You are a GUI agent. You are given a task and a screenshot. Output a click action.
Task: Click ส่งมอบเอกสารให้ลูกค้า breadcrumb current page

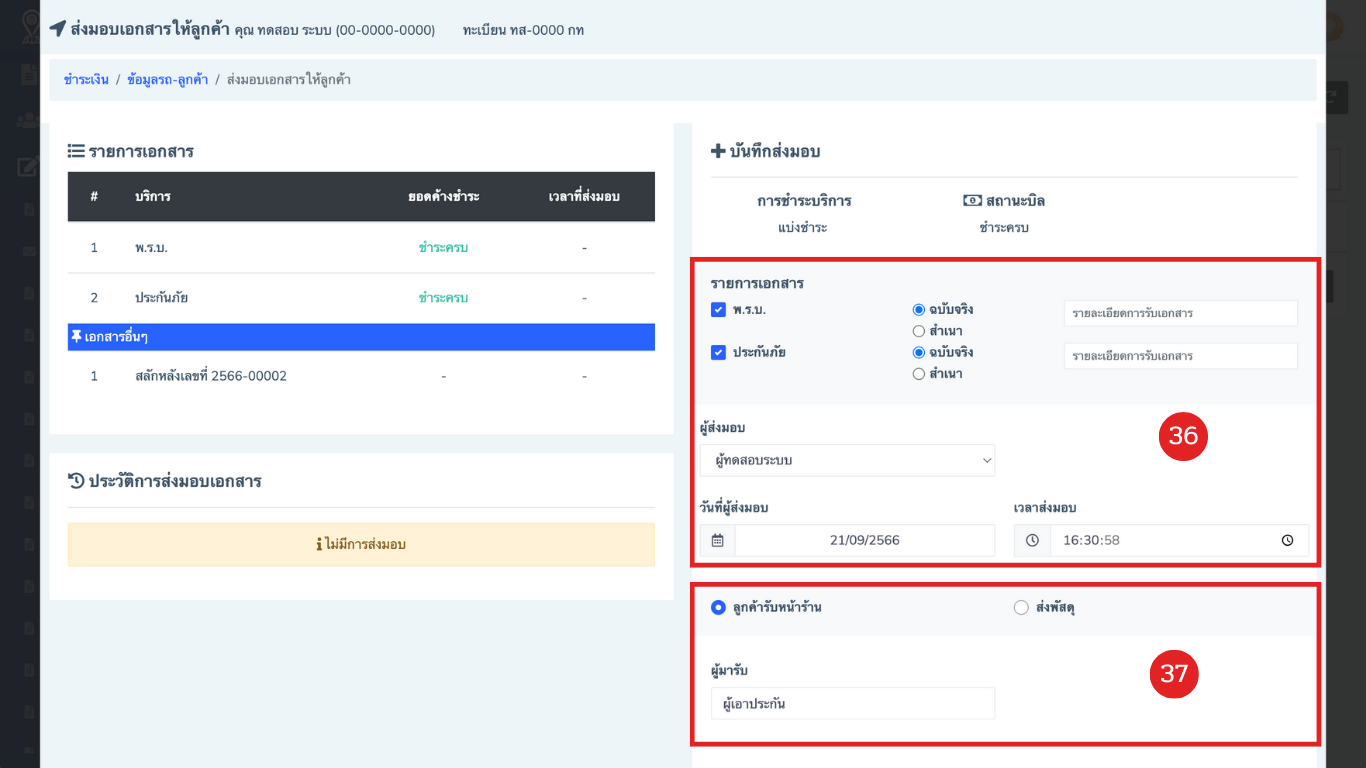tap(289, 79)
